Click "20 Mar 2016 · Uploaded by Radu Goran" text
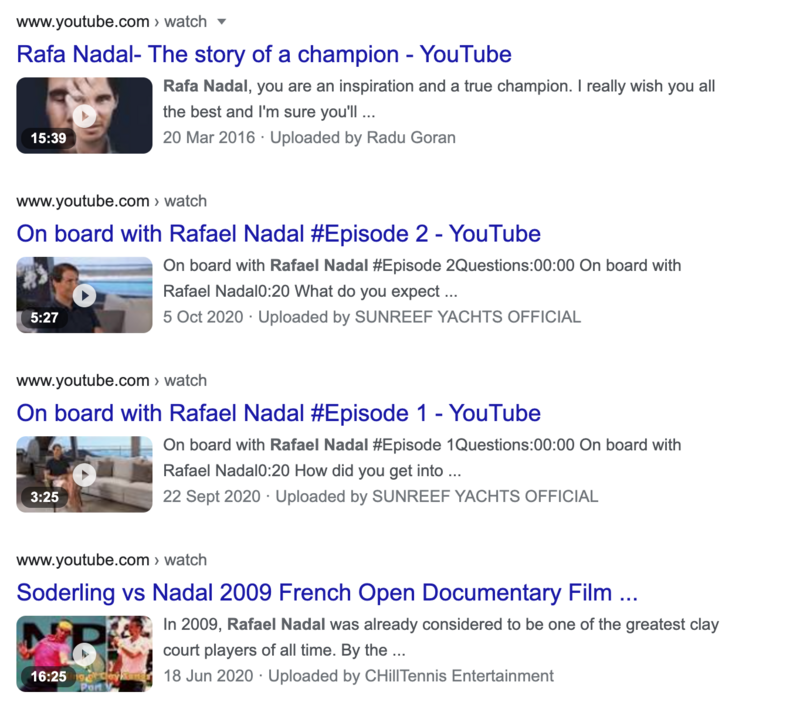The width and height of the screenshot is (800, 726). 309,138
